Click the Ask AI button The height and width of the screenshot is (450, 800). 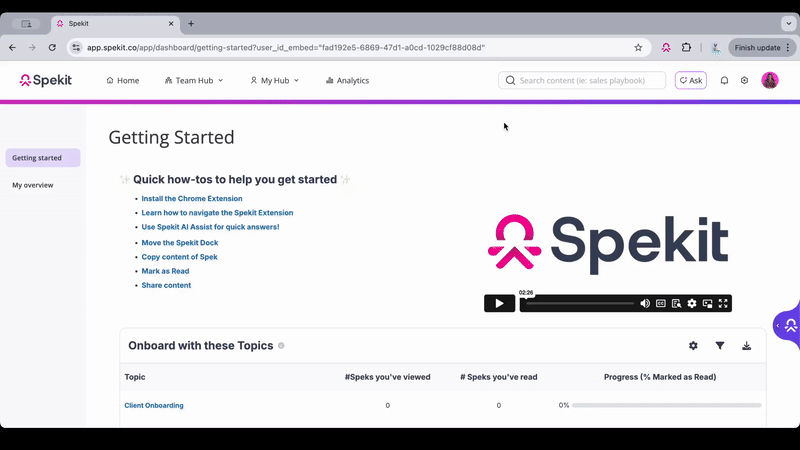pyautogui.click(x=691, y=80)
